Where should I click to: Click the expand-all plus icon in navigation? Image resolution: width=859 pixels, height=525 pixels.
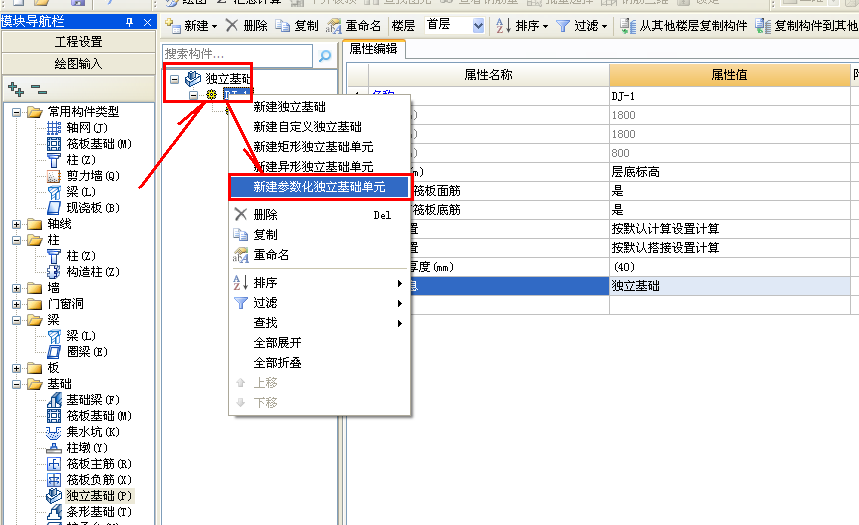point(16,89)
